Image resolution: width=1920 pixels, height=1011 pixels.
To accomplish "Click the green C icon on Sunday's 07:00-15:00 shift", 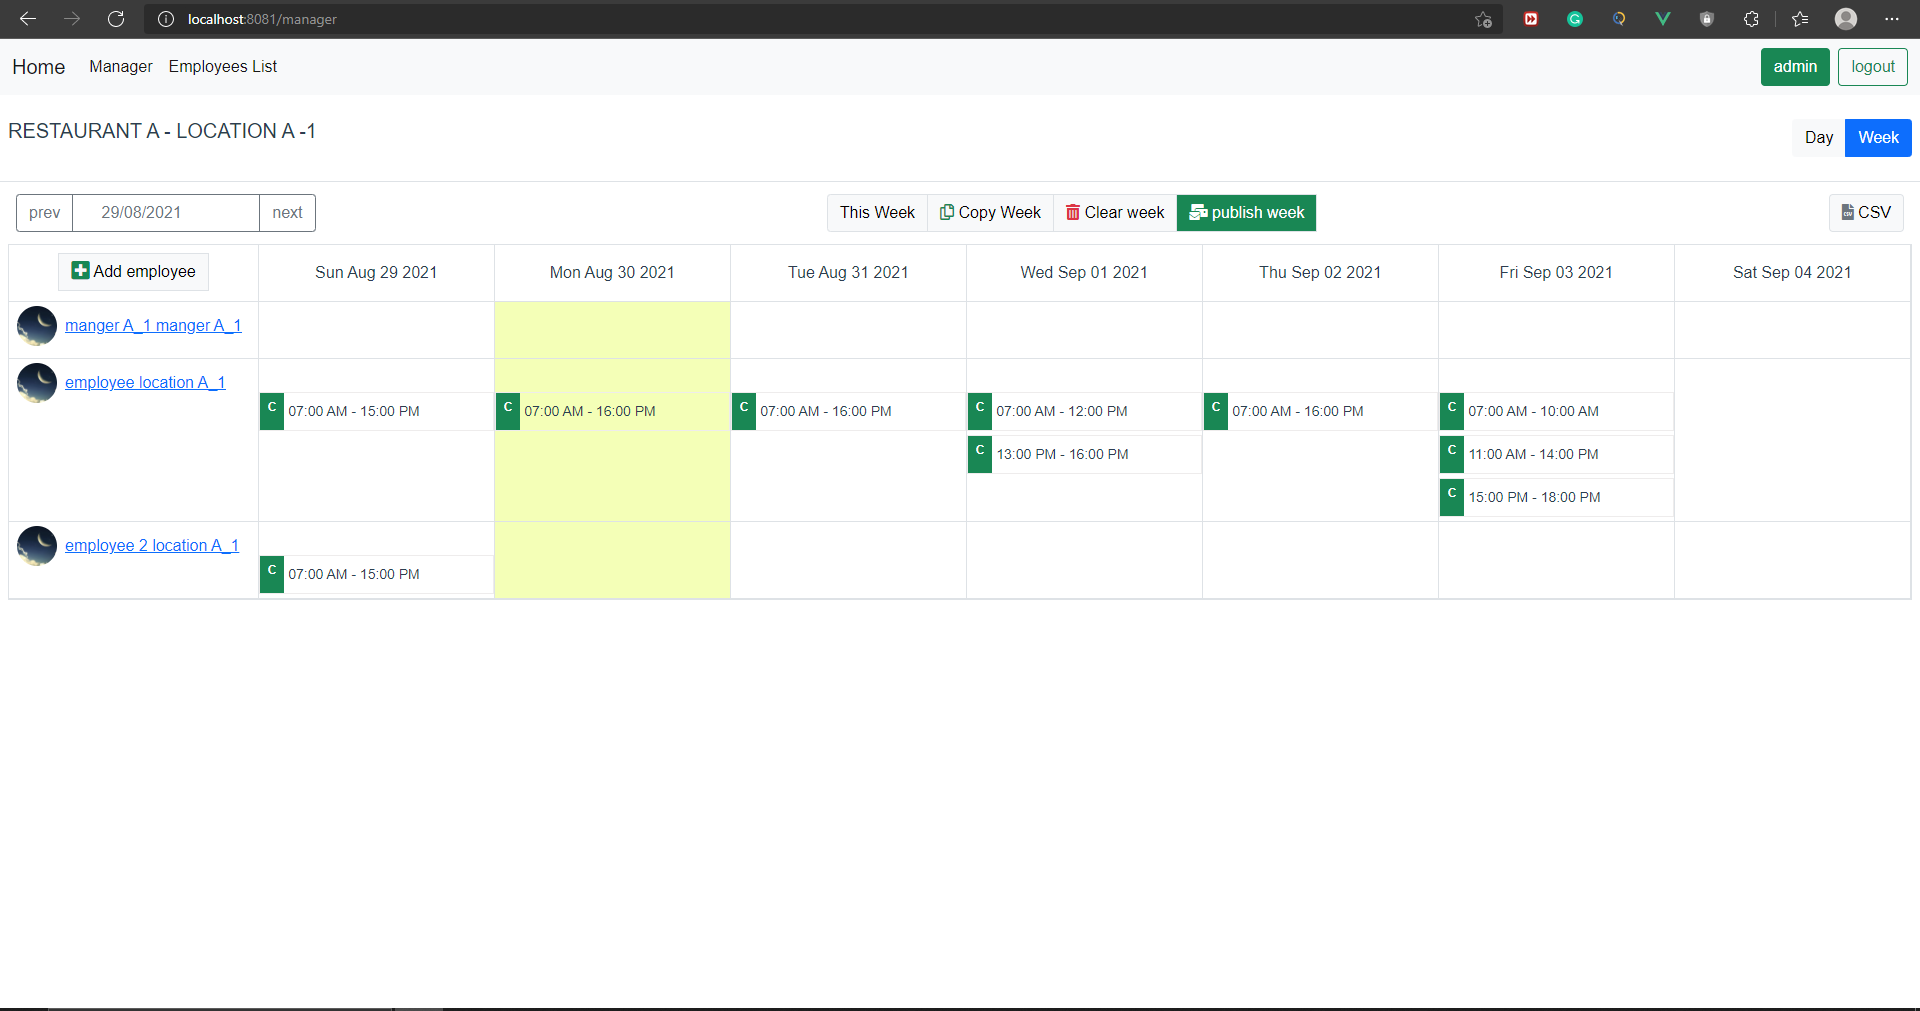I will (x=271, y=410).
